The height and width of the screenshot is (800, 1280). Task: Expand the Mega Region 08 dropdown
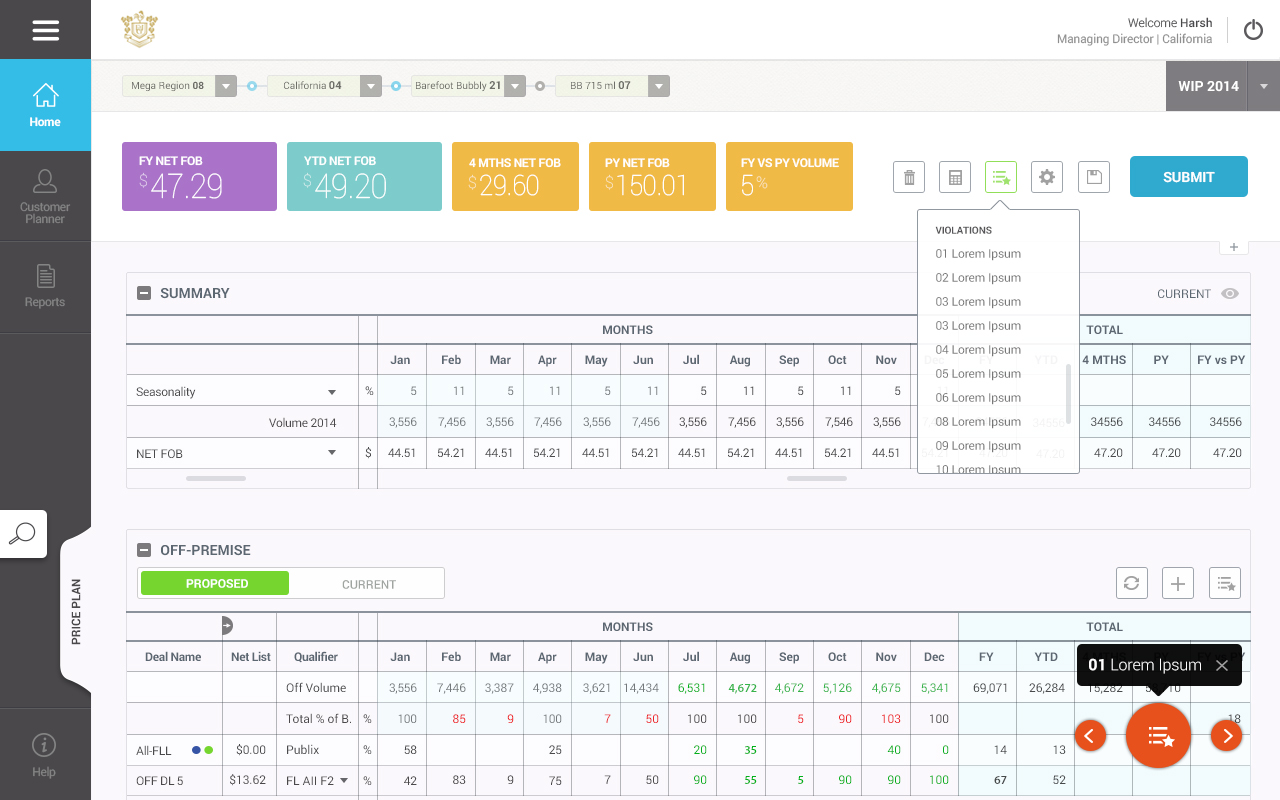point(226,86)
